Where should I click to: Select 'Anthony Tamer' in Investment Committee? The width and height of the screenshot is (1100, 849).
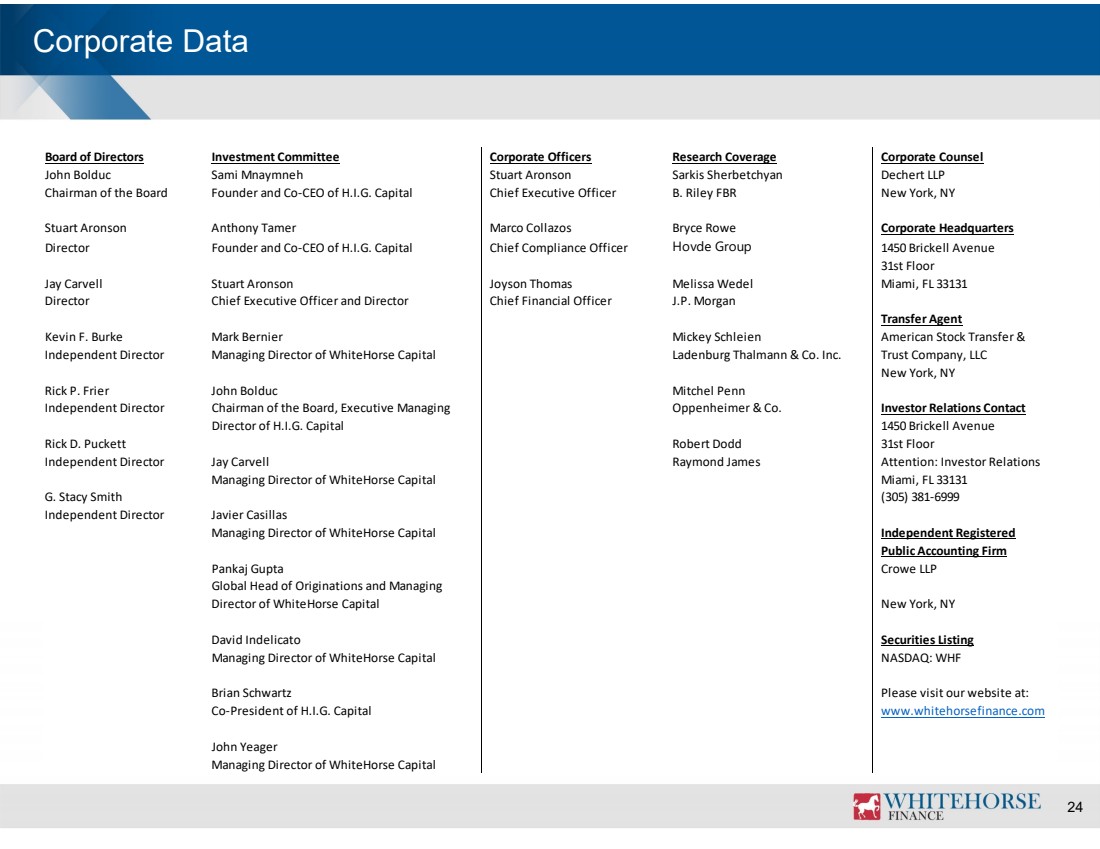[x=253, y=228]
